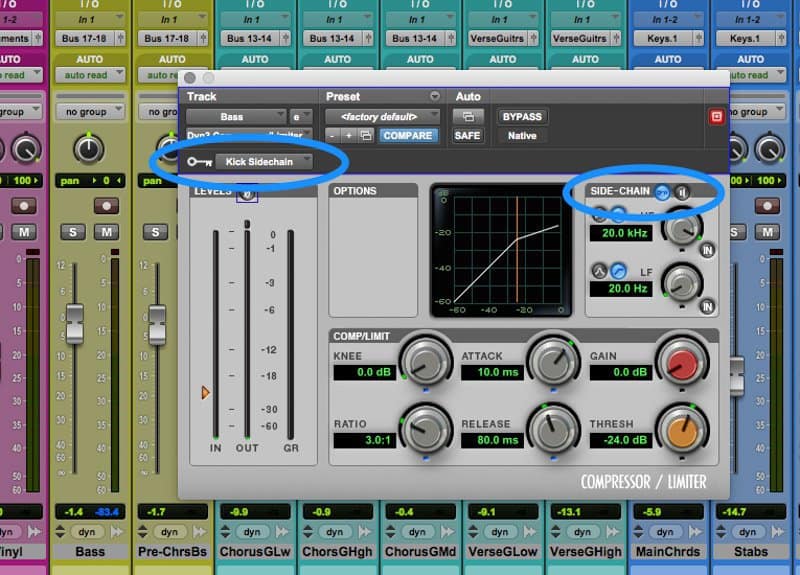800x575 pixels.
Task: Solo the Bass track
Action: pos(72,232)
